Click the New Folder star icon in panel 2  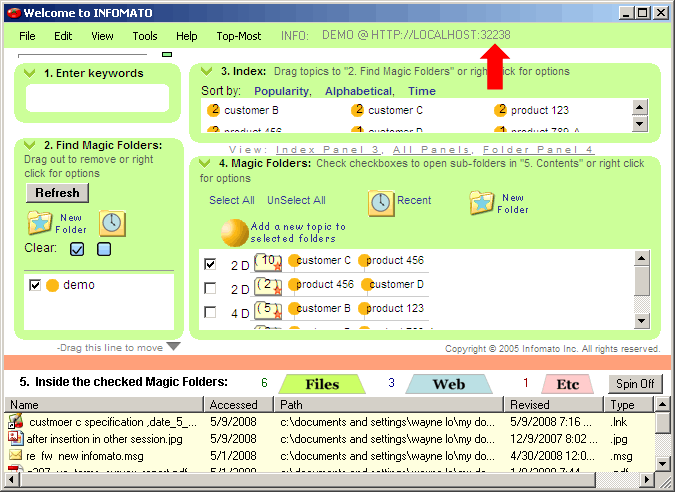[40, 223]
